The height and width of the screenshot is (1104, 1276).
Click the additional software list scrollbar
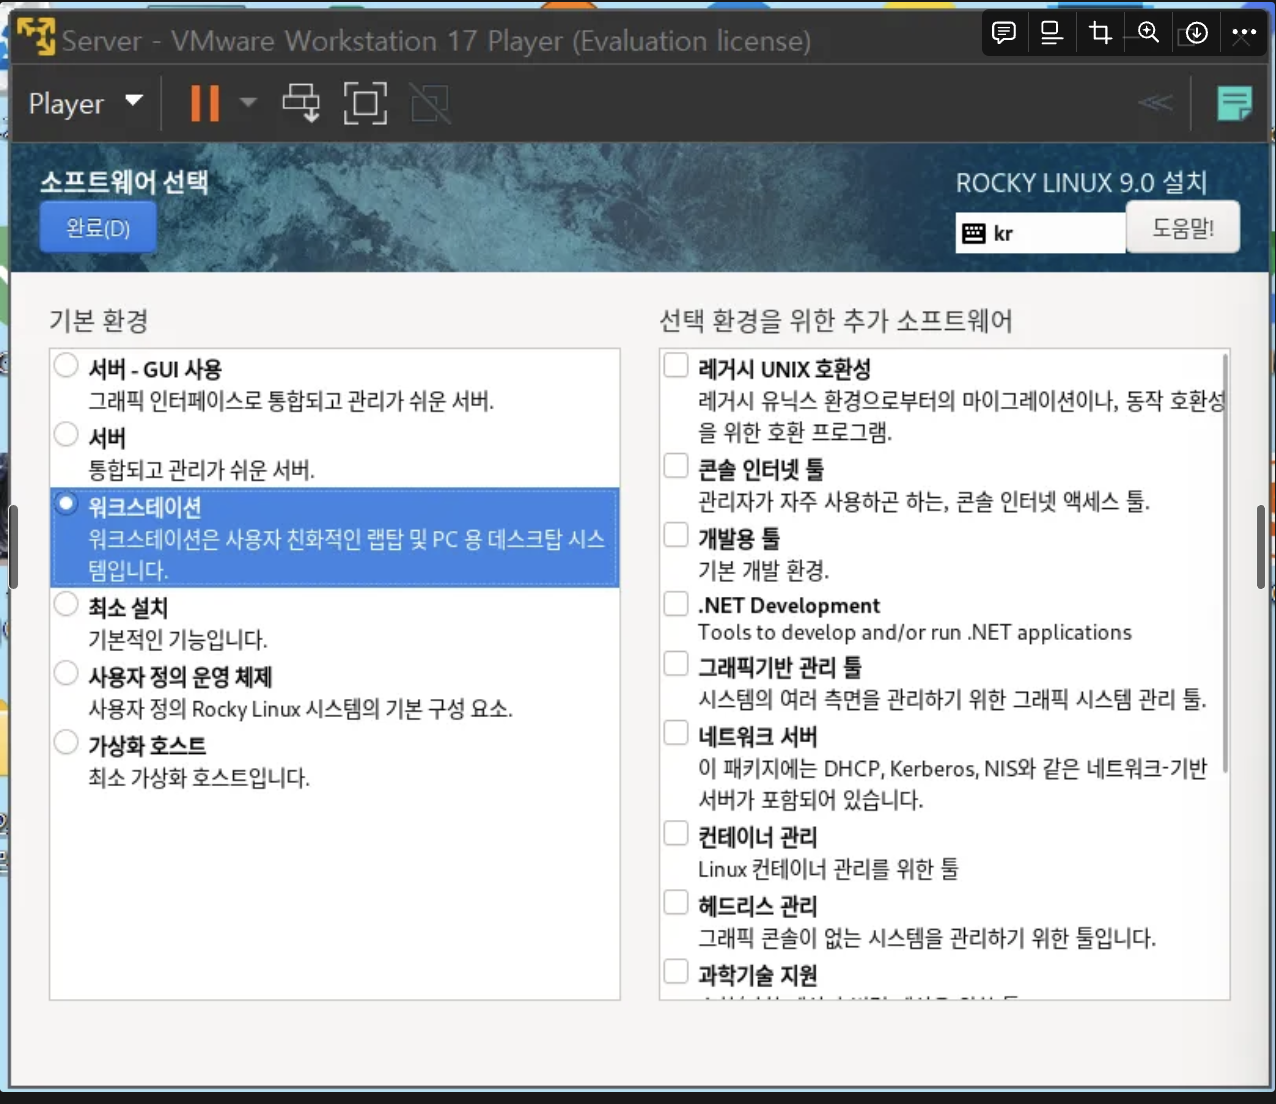pos(1225,562)
